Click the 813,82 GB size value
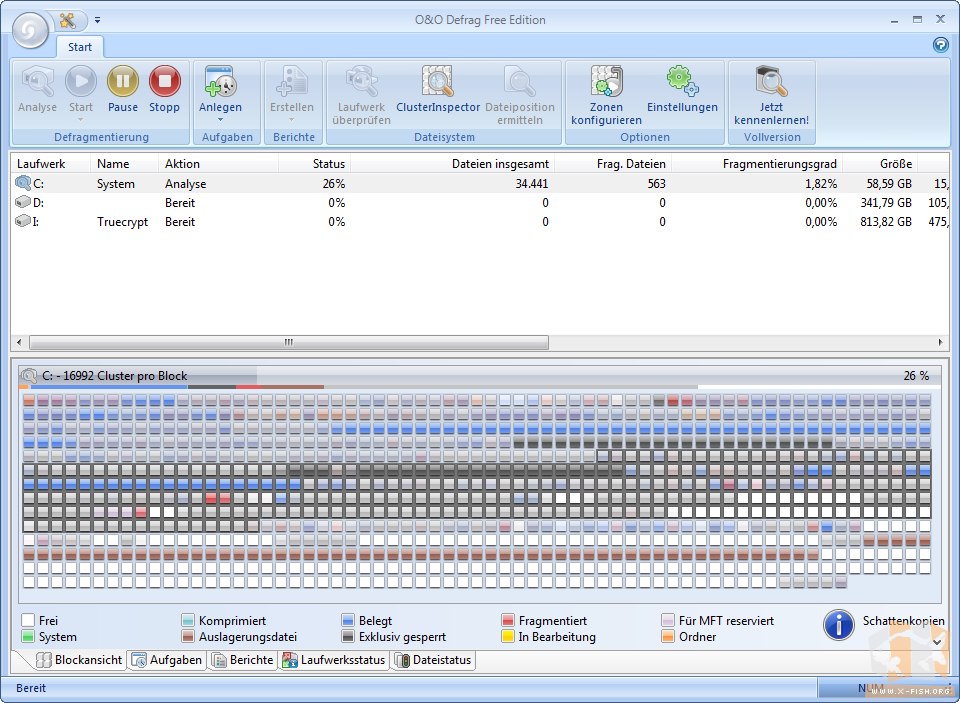 [886, 222]
